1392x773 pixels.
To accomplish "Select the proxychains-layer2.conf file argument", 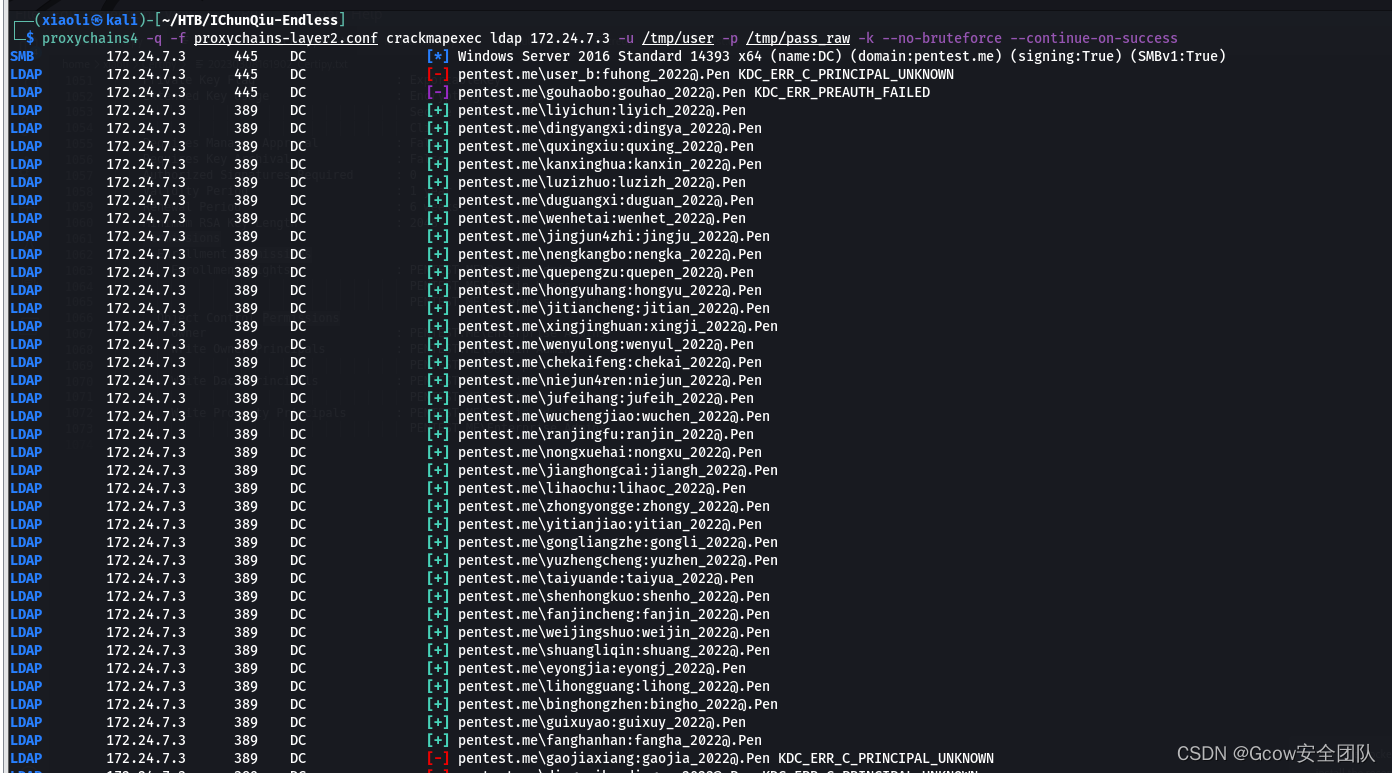I will coord(286,38).
